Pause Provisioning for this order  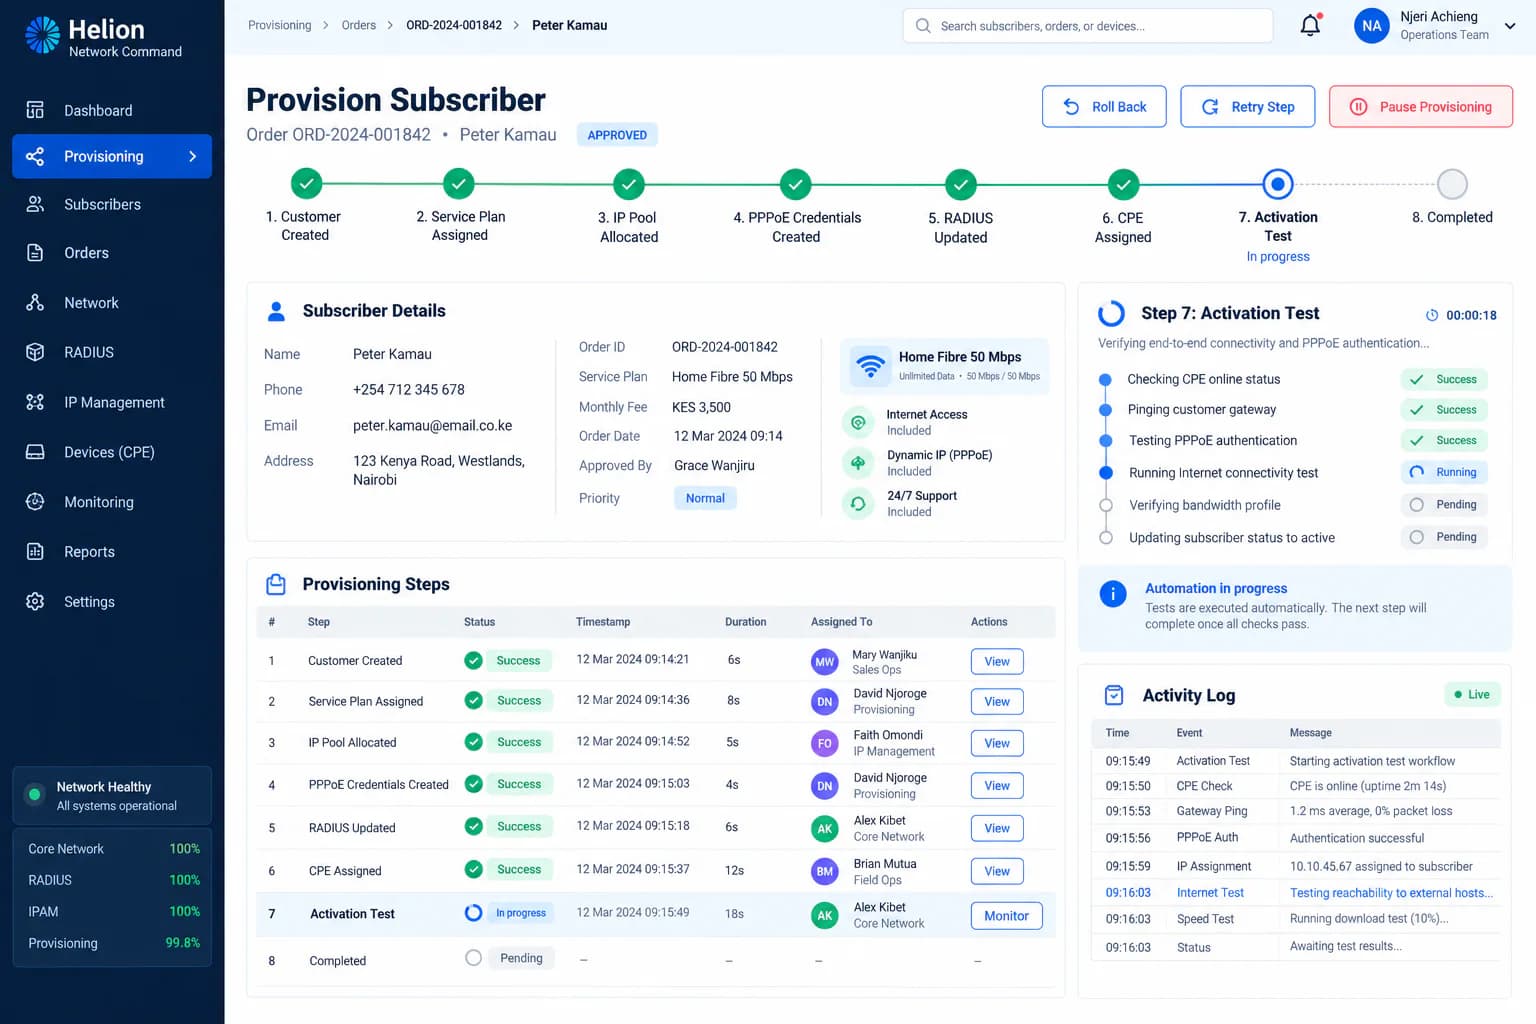click(x=1421, y=107)
